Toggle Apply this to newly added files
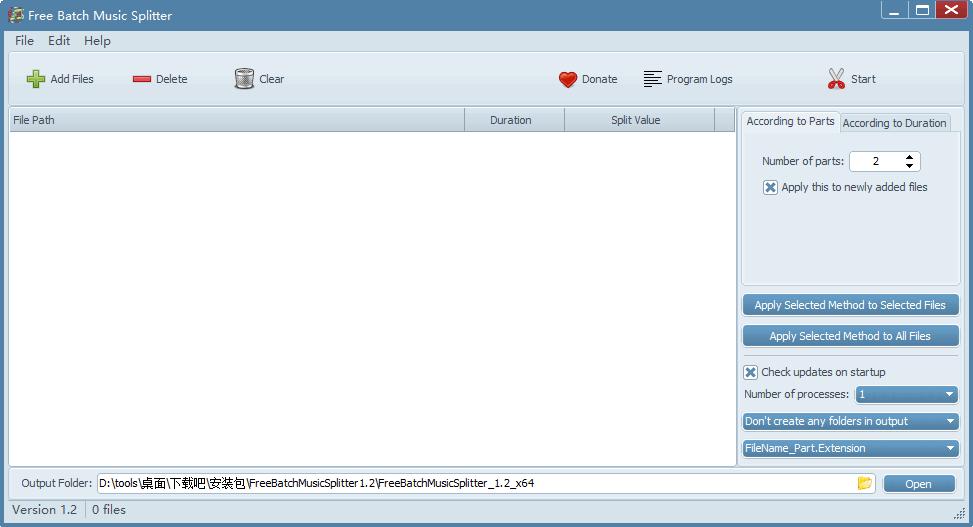Viewport: 973px width, 527px height. 770,187
